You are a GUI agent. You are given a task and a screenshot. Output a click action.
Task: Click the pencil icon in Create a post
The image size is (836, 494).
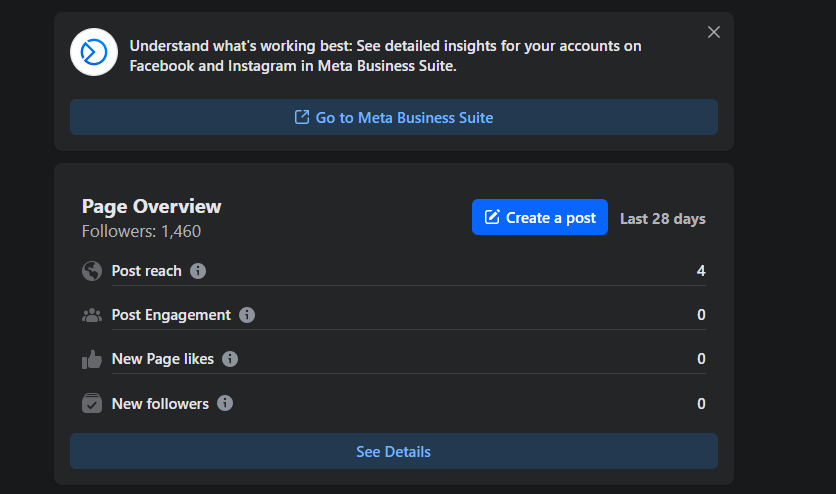click(492, 217)
